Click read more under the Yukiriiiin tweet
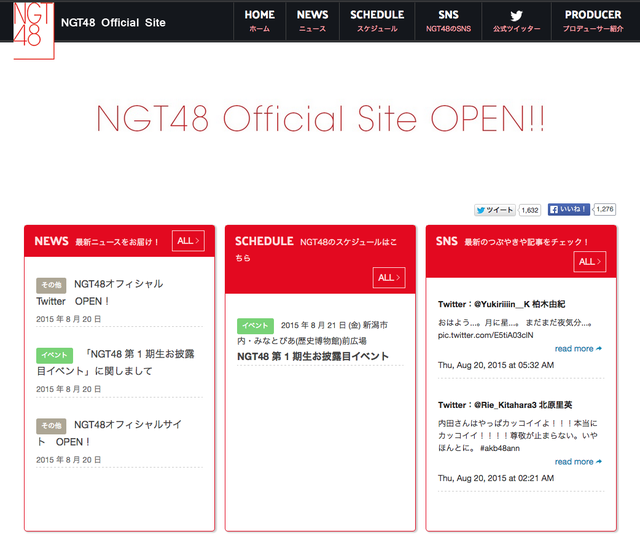This screenshot has width=640, height=537. click(578, 348)
